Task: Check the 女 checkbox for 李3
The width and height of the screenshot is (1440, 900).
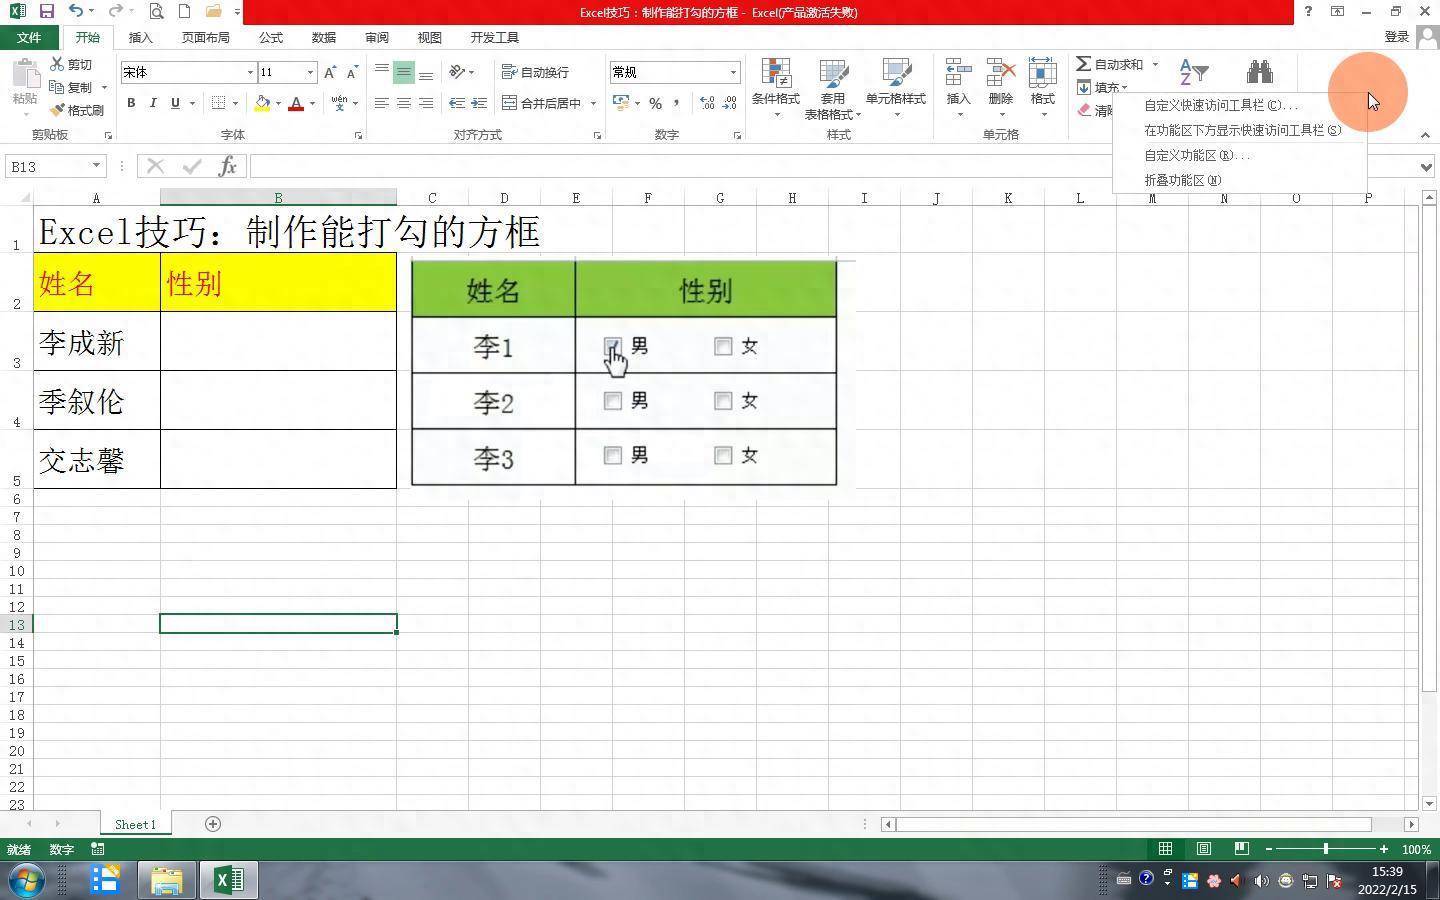Action: point(723,456)
